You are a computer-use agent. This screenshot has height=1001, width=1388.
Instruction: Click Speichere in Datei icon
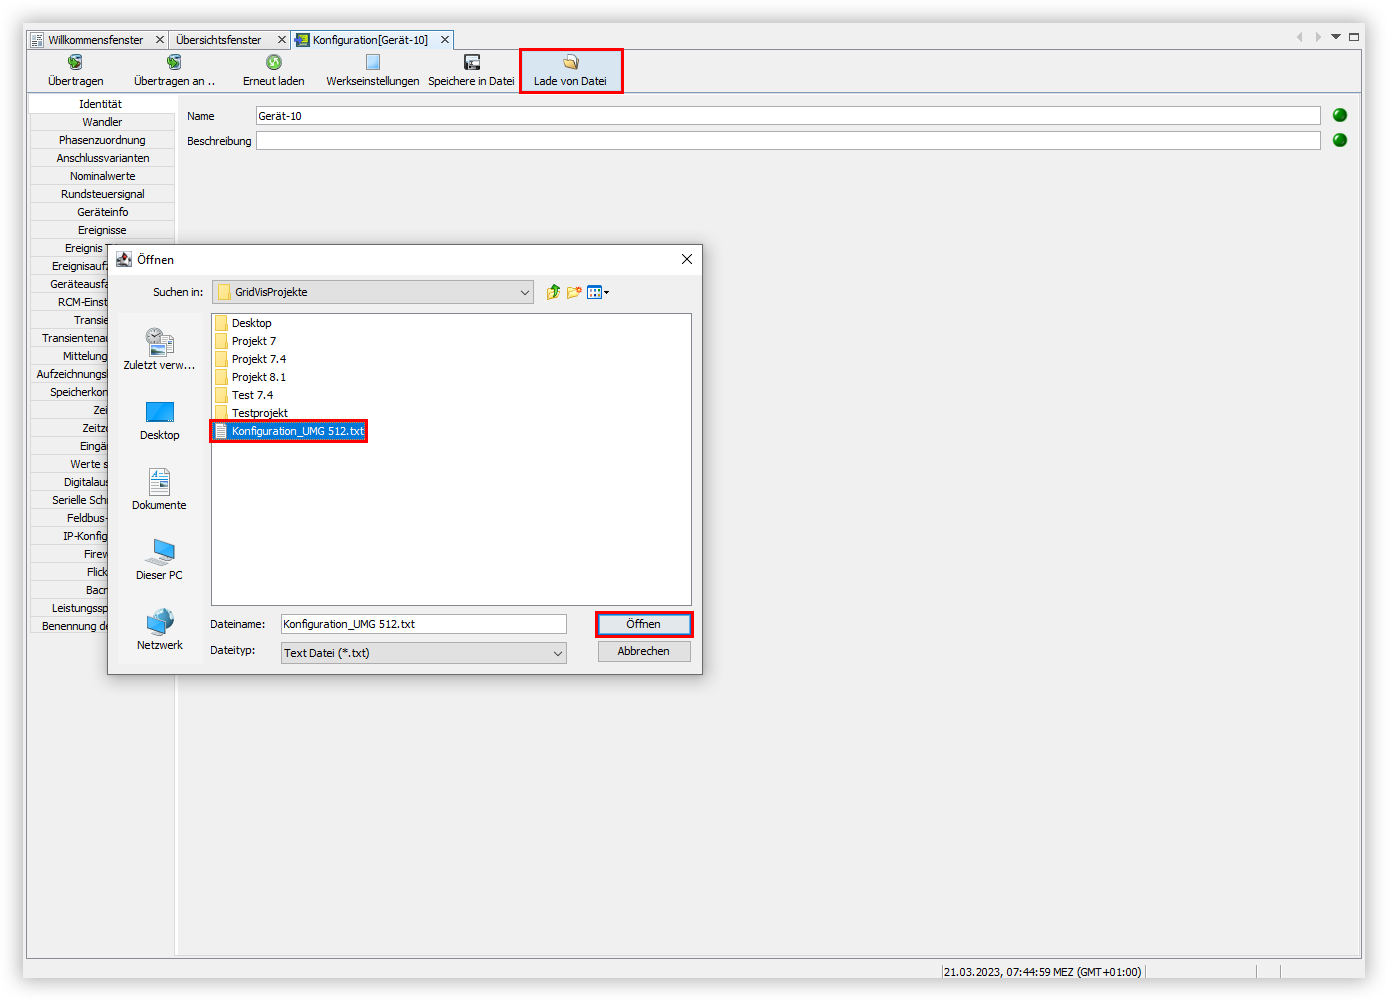471,63
